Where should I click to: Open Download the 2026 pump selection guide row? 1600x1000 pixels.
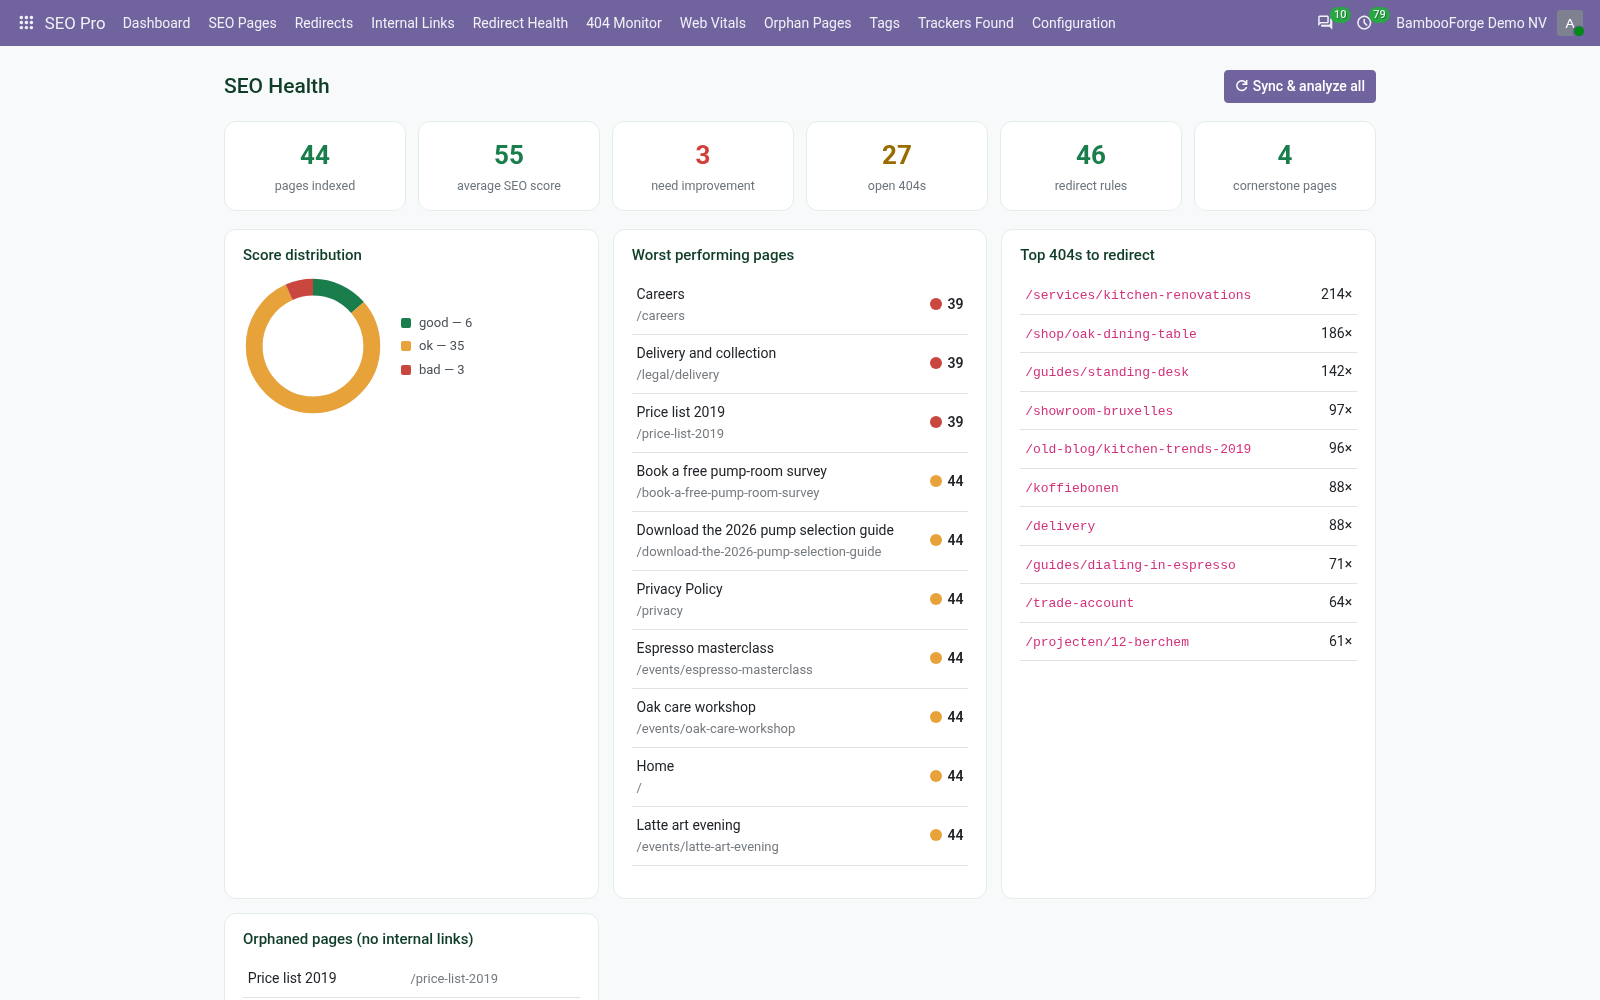coord(800,541)
